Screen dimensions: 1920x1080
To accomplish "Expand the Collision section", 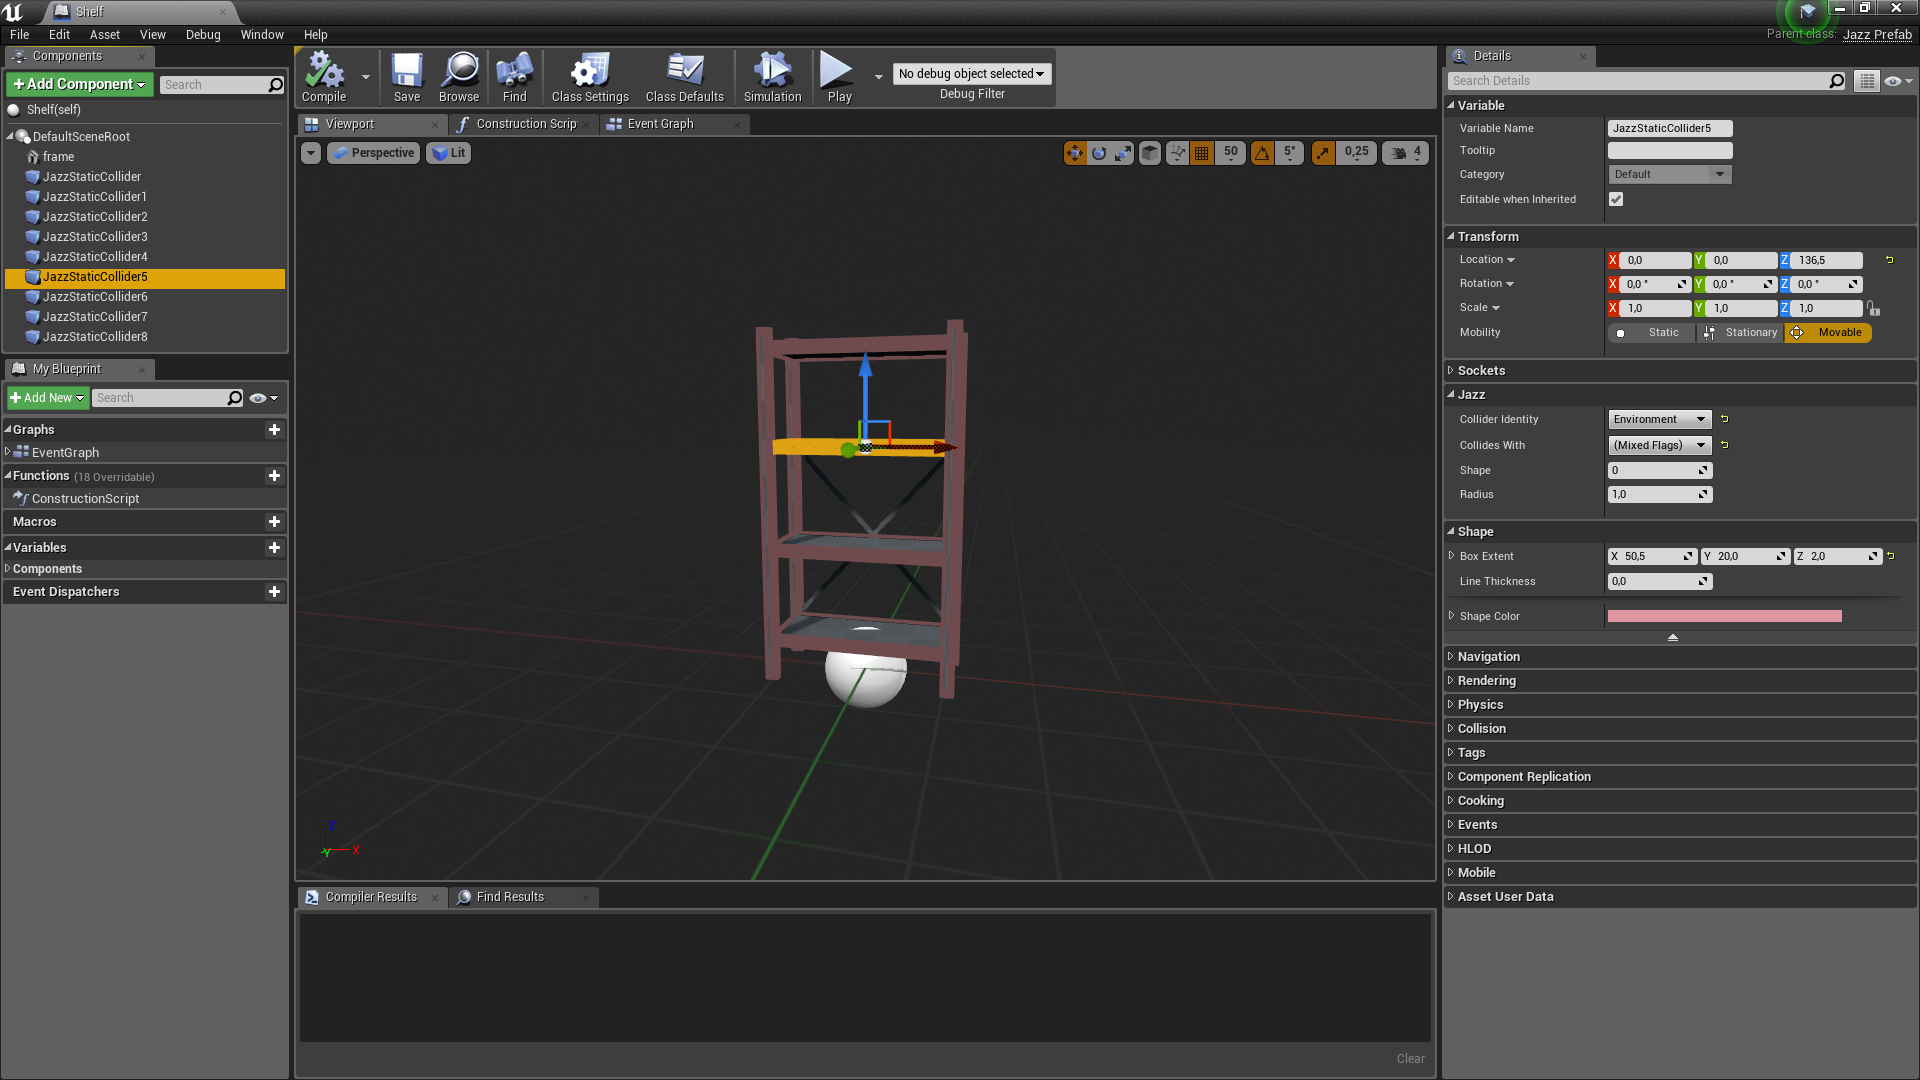I will [1450, 729].
